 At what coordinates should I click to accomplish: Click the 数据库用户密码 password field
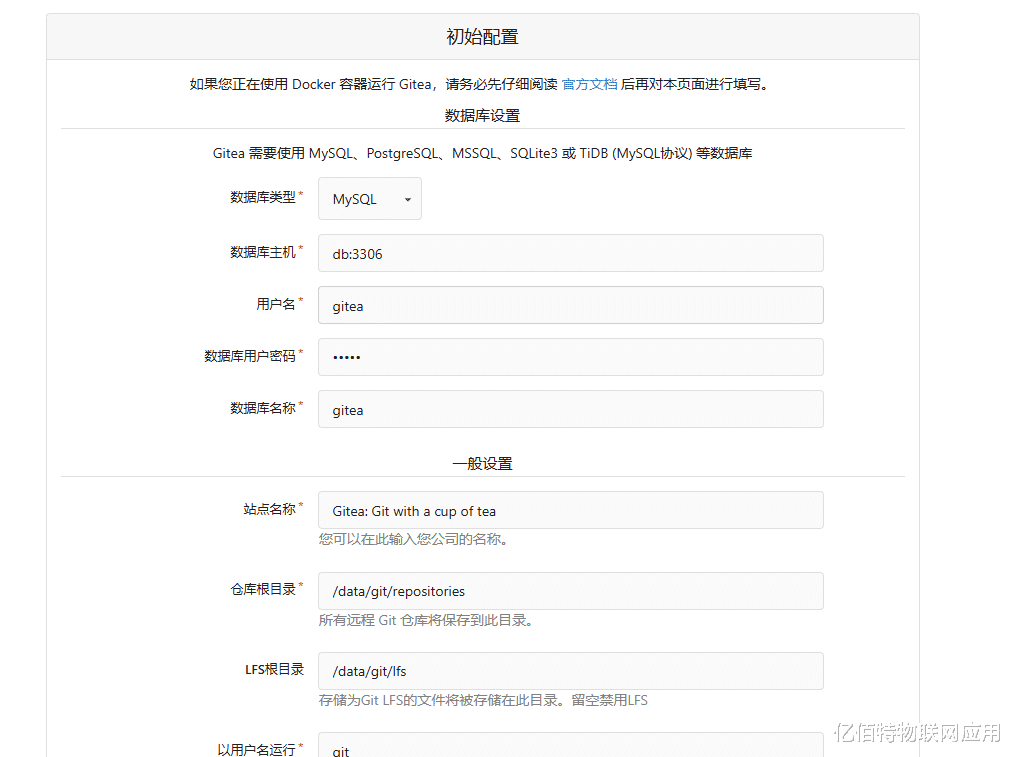(x=571, y=357)
